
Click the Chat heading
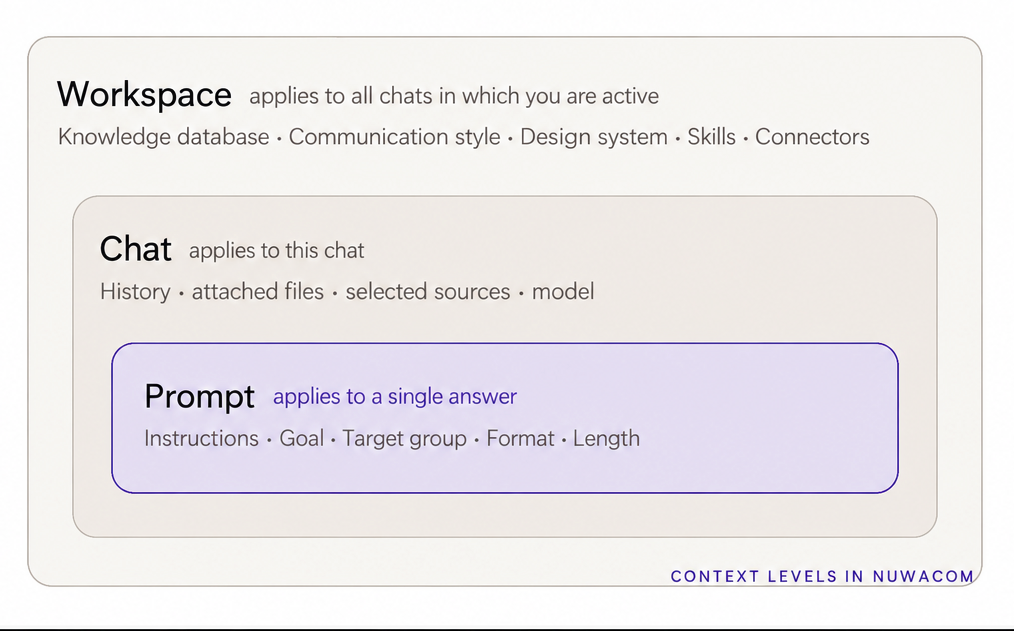pyautogui.click(x=136, y=249)
